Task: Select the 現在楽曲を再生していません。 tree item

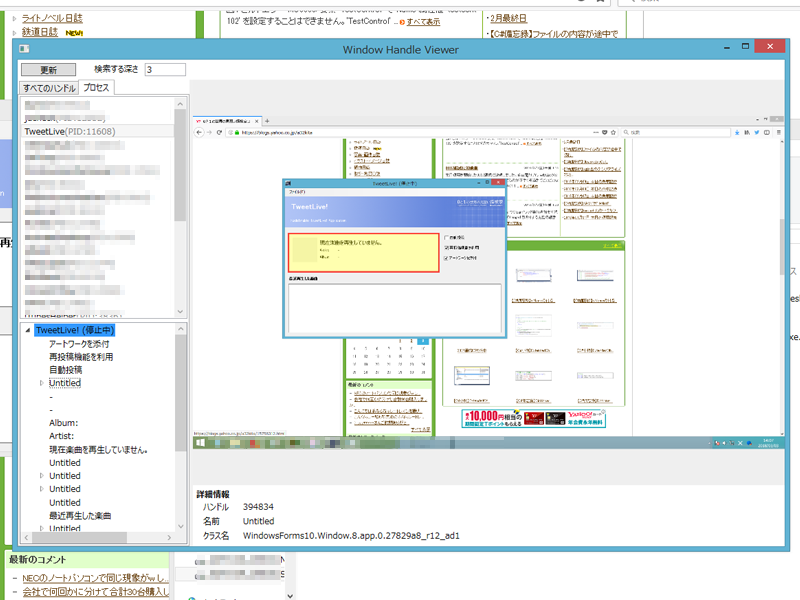Action: [98, 449]
